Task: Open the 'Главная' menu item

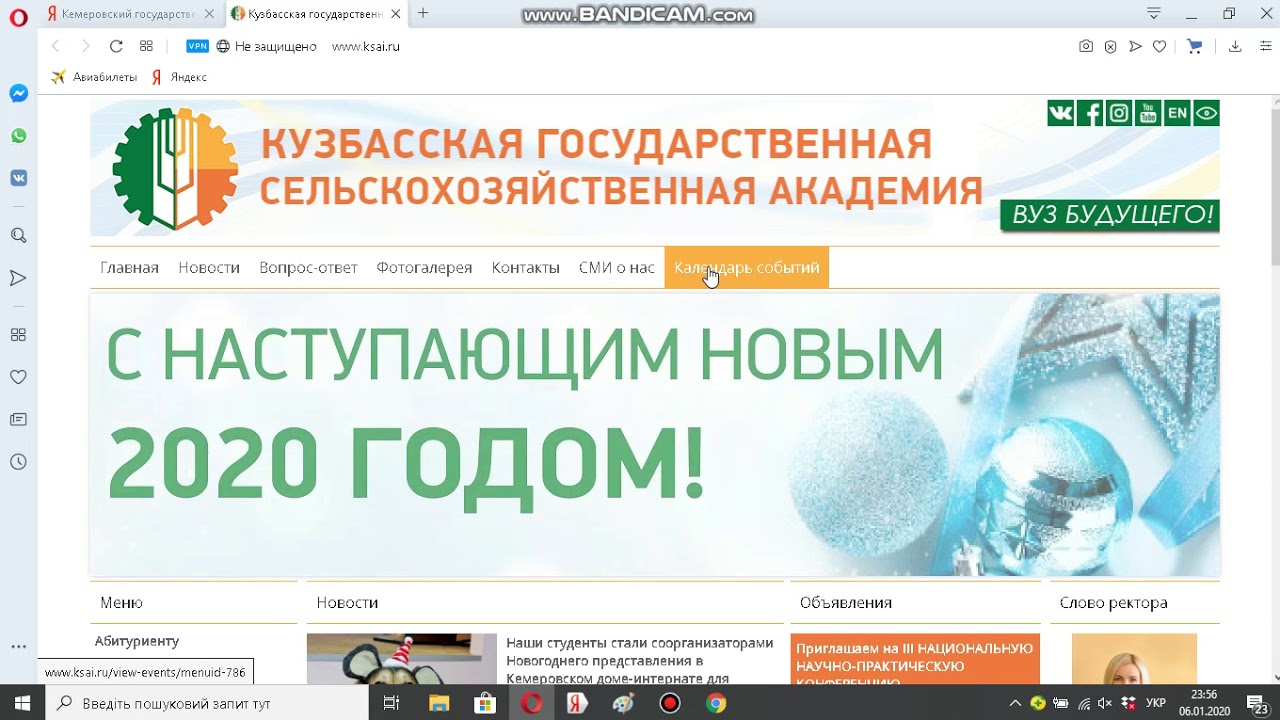Action: 129,268
